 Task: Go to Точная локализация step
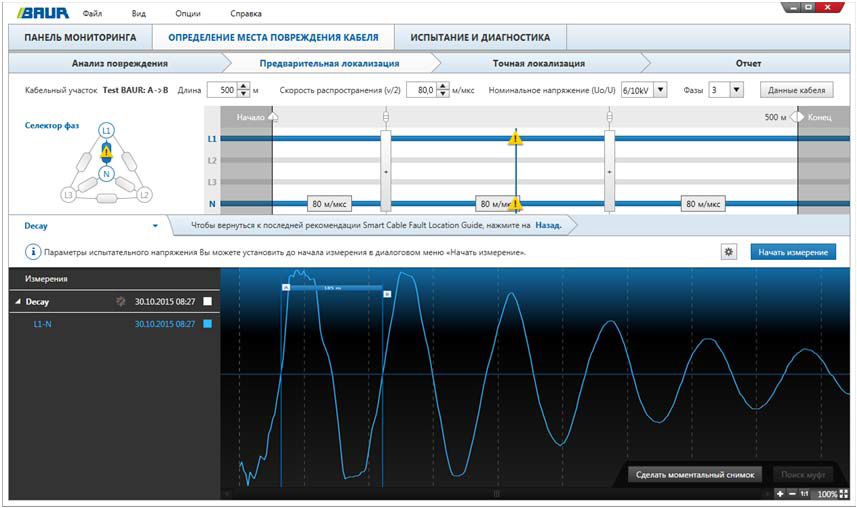pyautogui.click(x=539, y=63)
